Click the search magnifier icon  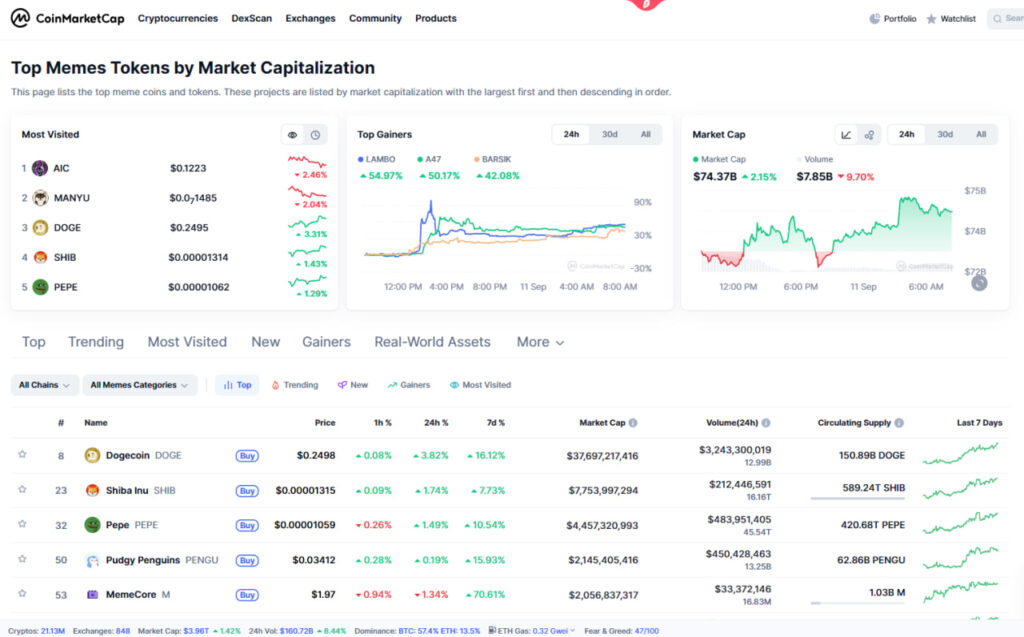pos(997,19)
